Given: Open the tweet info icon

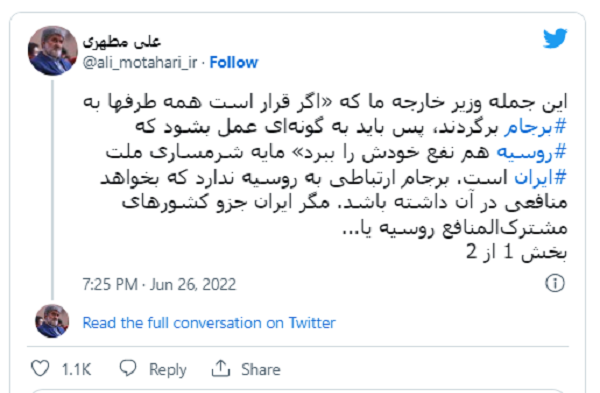Looking at the screenshot, I should point(555,283).
